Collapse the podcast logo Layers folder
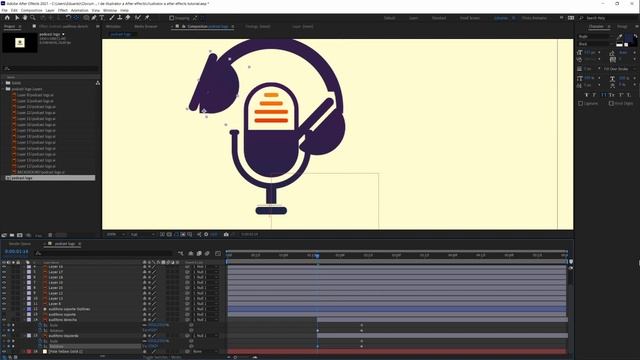 [4, 89]
